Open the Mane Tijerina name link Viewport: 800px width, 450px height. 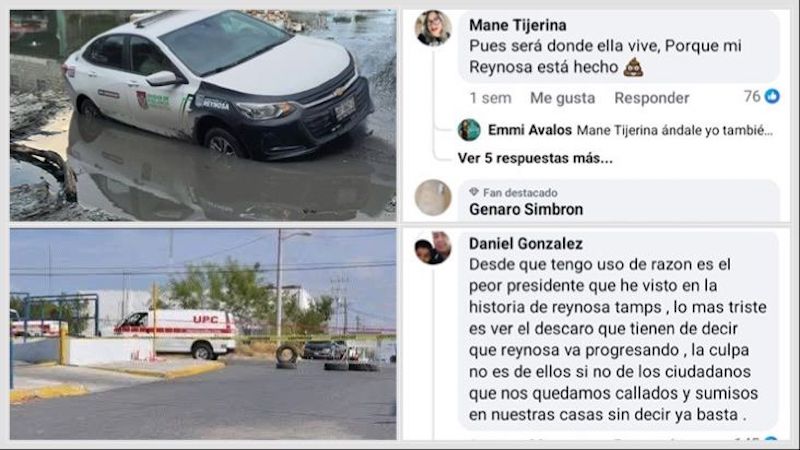coord(517,25)
